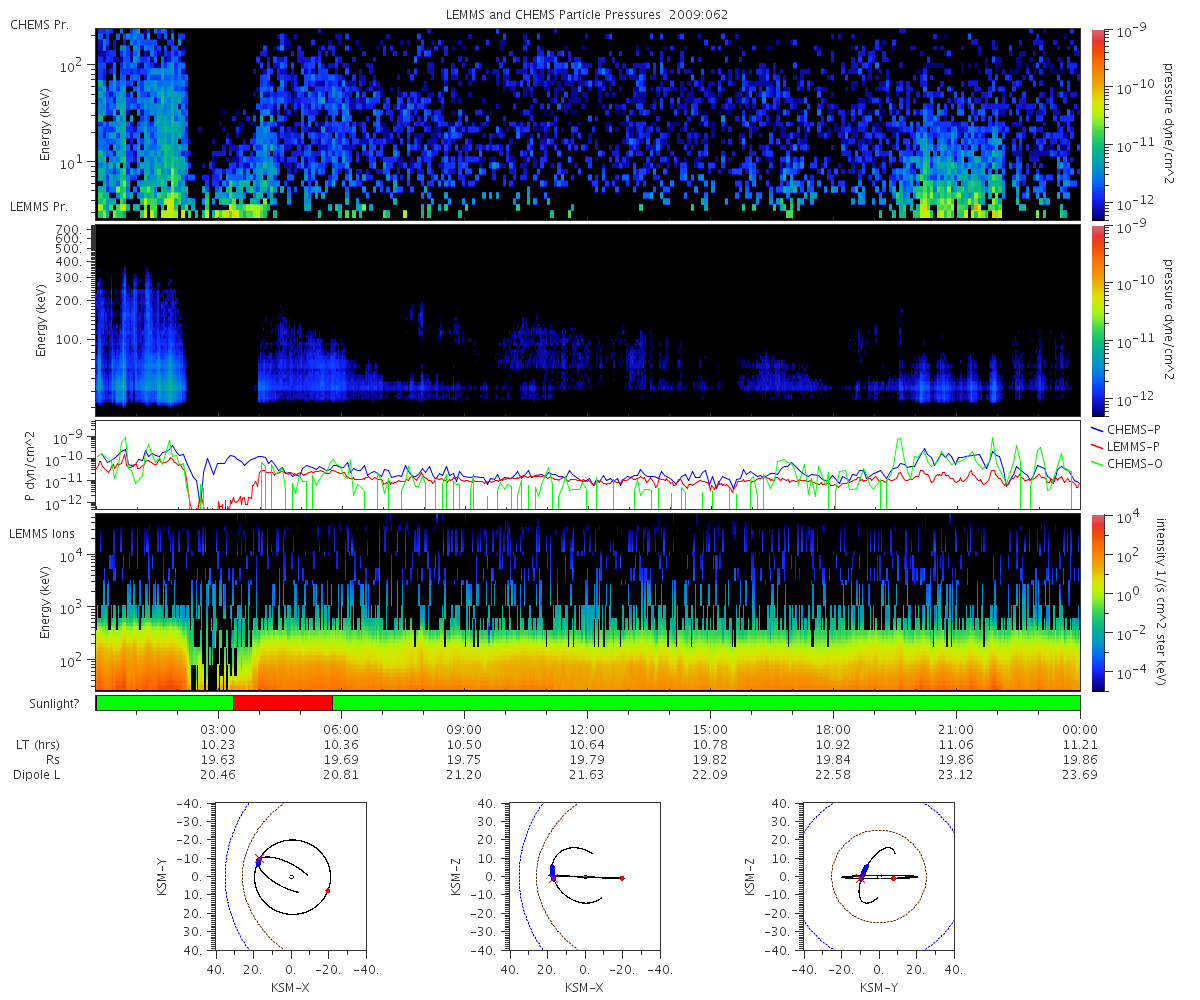This screenshot has width=1200, height=1000.
Task: Click the top CHEMS pressure color bar
Action: pyautogui.click(x=1097, y=123)
